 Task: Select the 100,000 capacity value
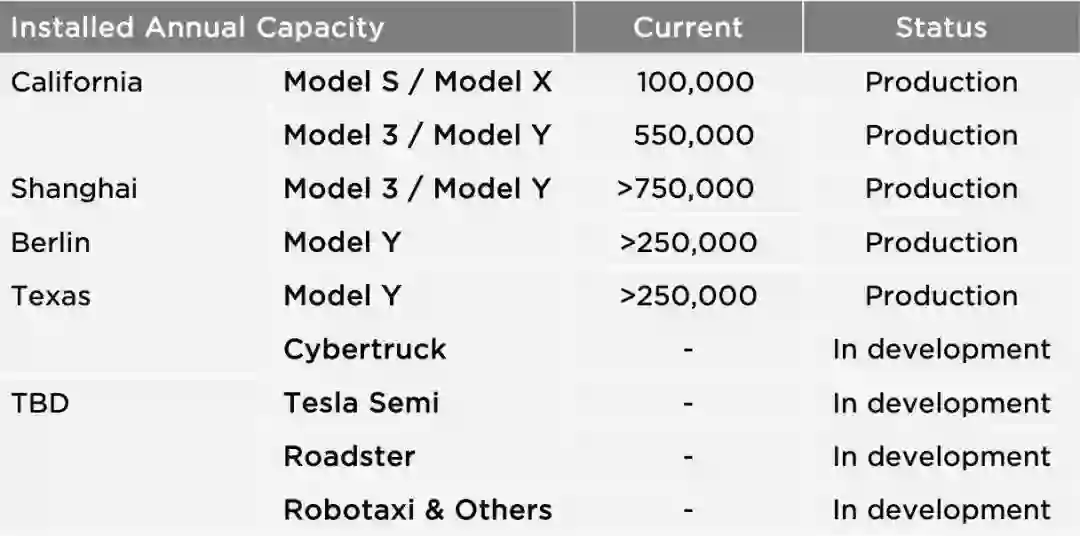point(695,82)
